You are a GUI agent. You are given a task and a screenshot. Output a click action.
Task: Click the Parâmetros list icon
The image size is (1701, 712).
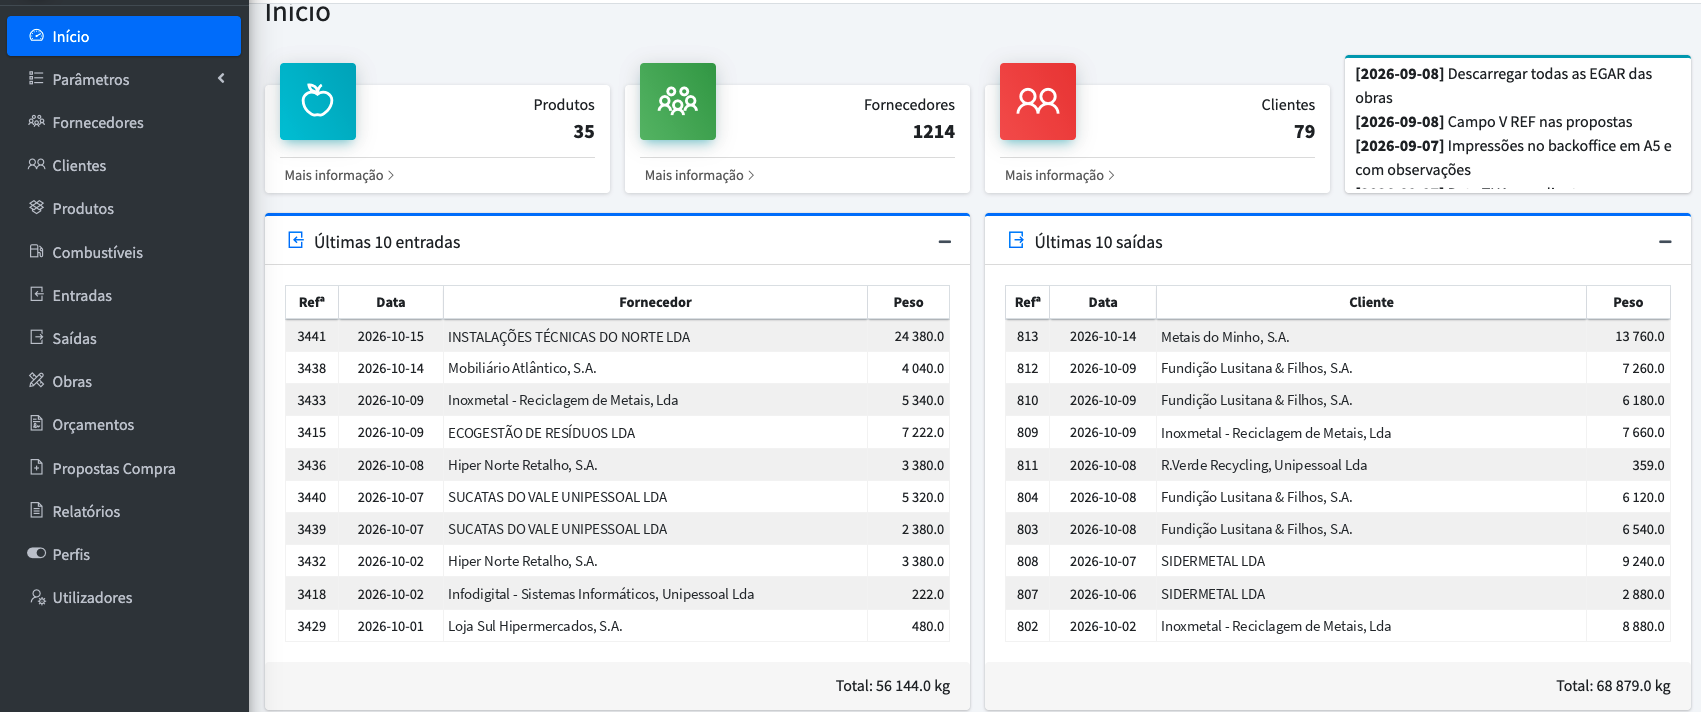pos(37,78)
